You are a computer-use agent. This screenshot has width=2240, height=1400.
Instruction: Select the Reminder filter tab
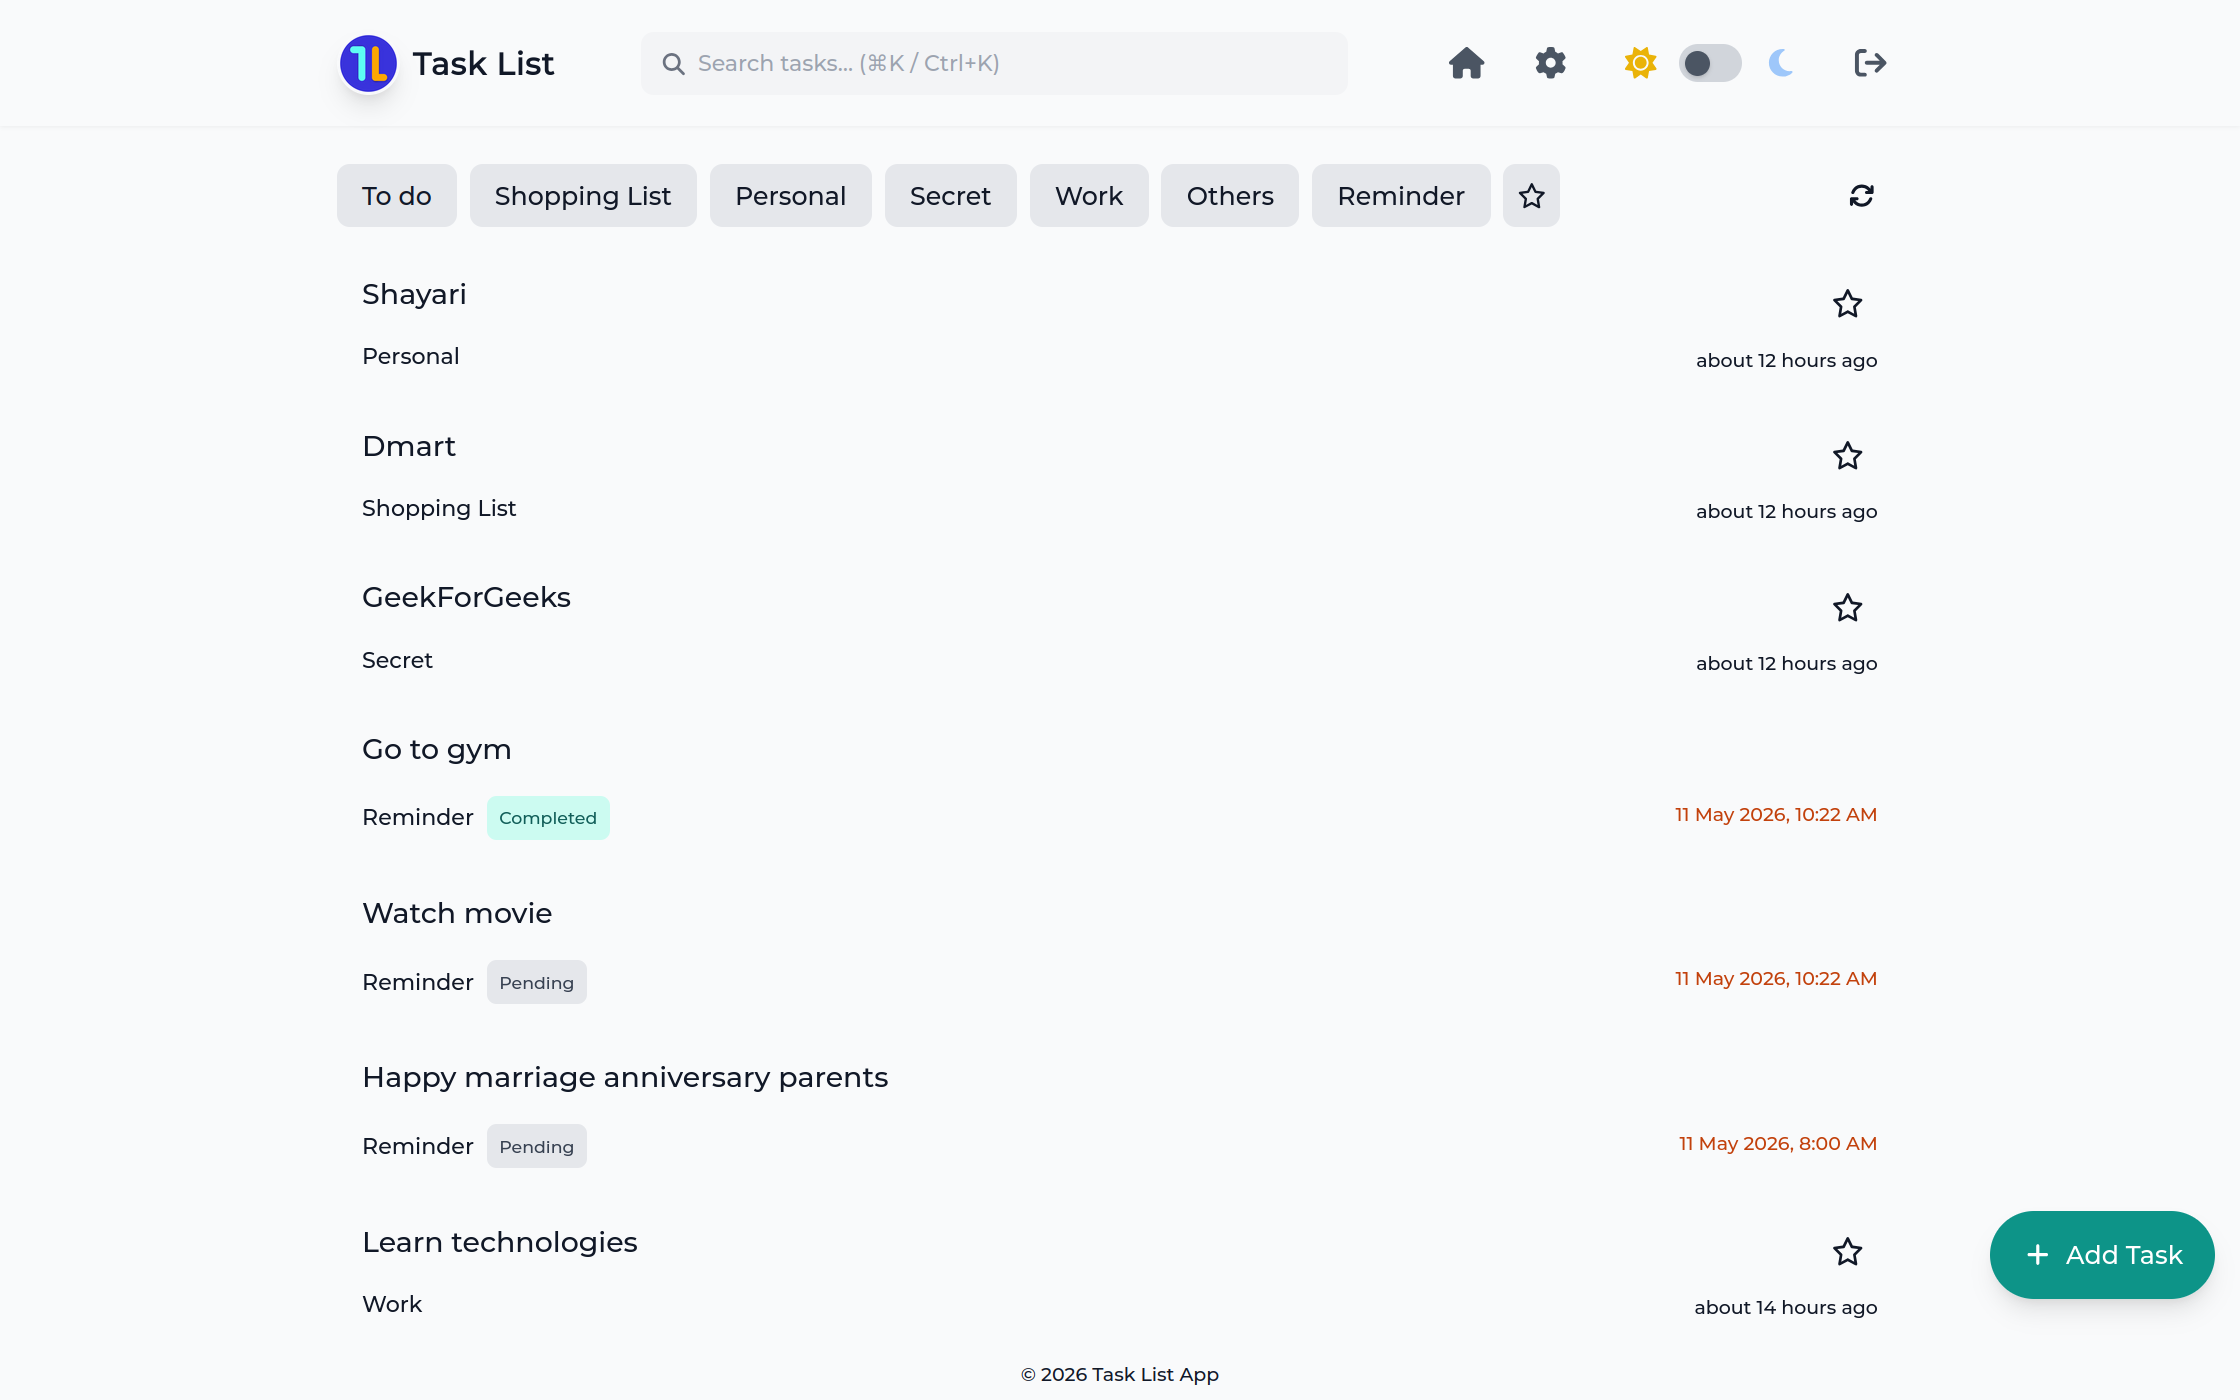point(1401,196)
